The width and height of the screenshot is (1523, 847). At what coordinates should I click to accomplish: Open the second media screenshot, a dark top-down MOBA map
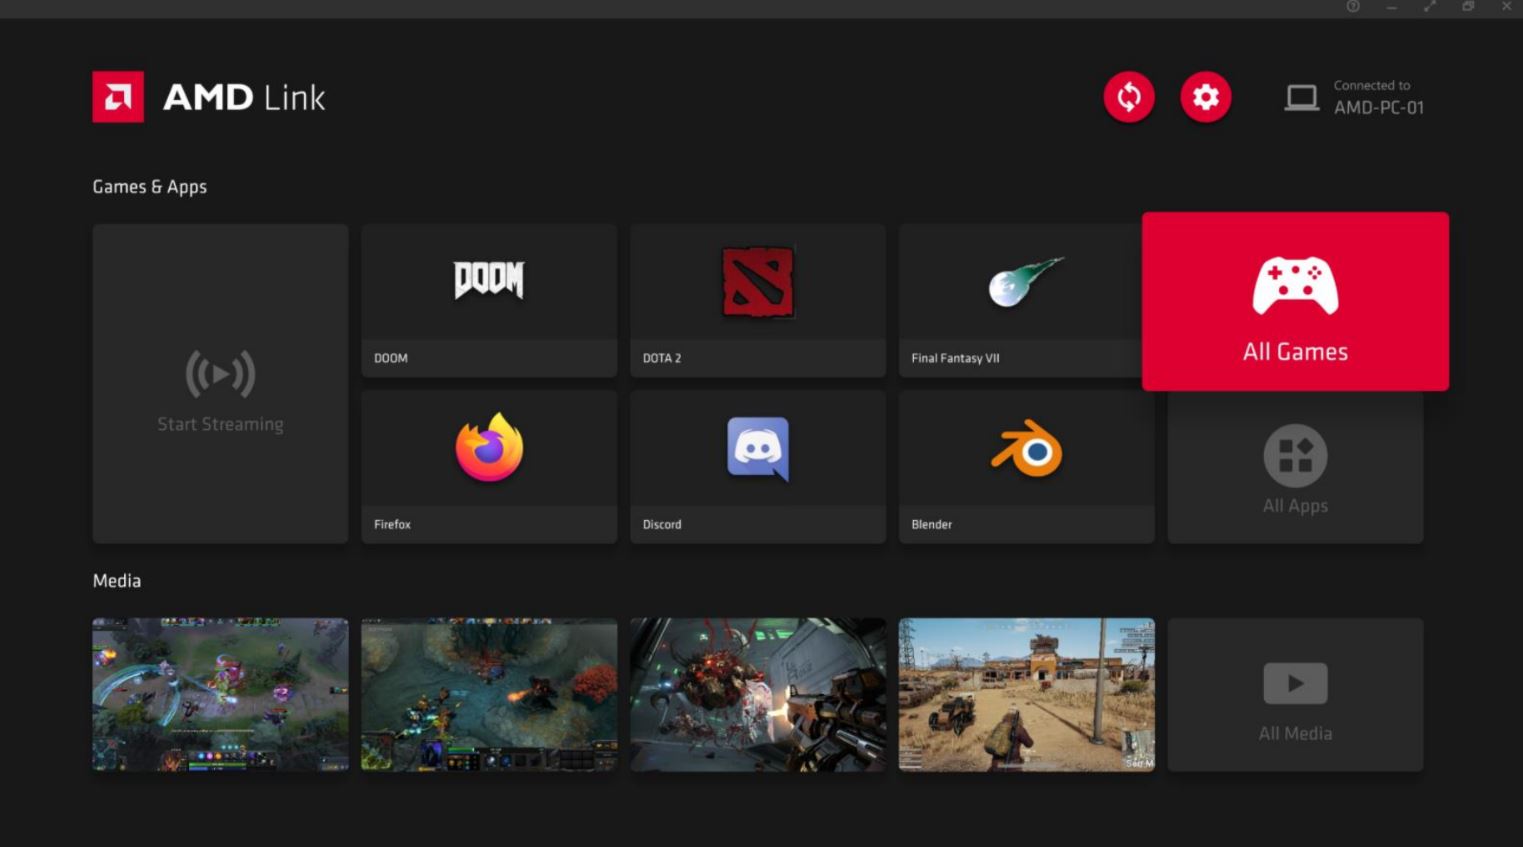489,695
